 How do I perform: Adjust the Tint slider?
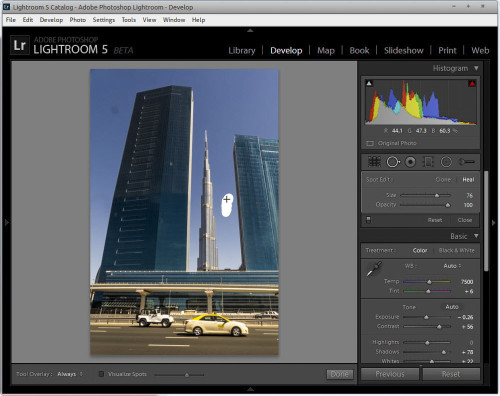pyautogui.click(x=428, y=291)
